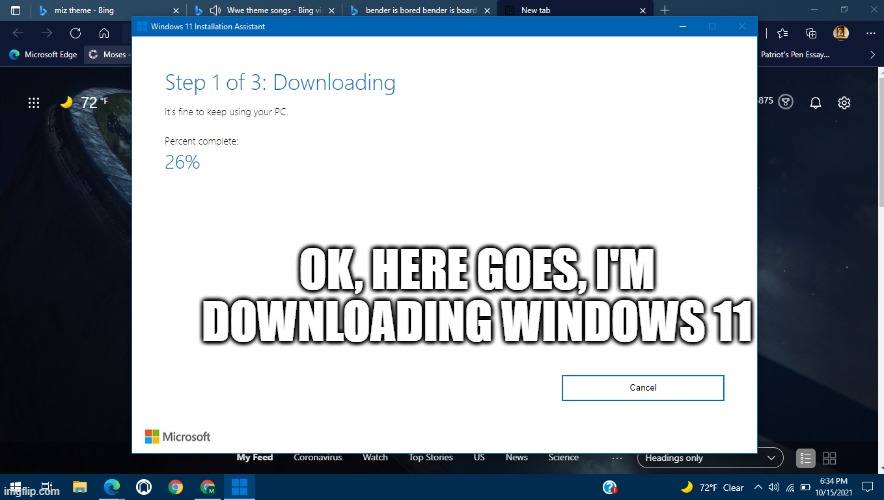The height and width of the screenshot is (500, 884).
Task: Switch to the 'bender is bored' tab
Action: 420,10
